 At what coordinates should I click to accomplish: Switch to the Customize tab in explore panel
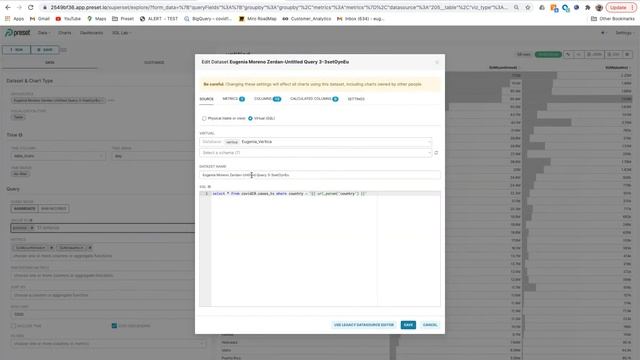click(154, 62)
